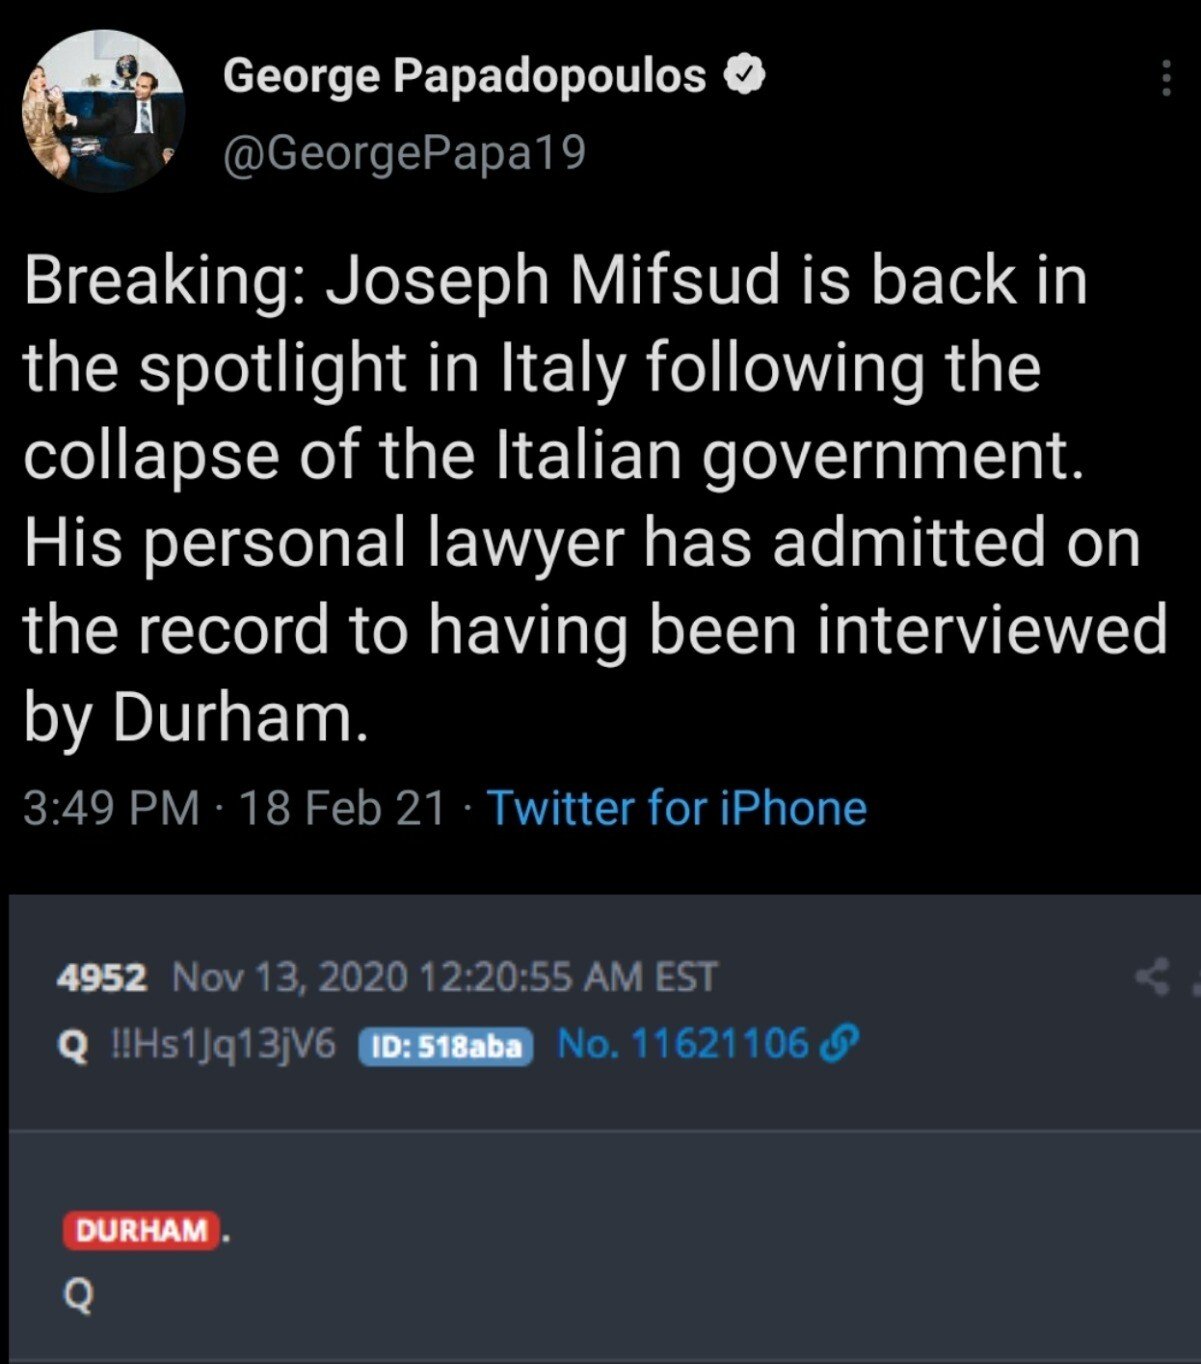This screenshot has height=1364, width=1201.
Task: Open the tweet's three-dot more options menu
Action: point(1165,77)
